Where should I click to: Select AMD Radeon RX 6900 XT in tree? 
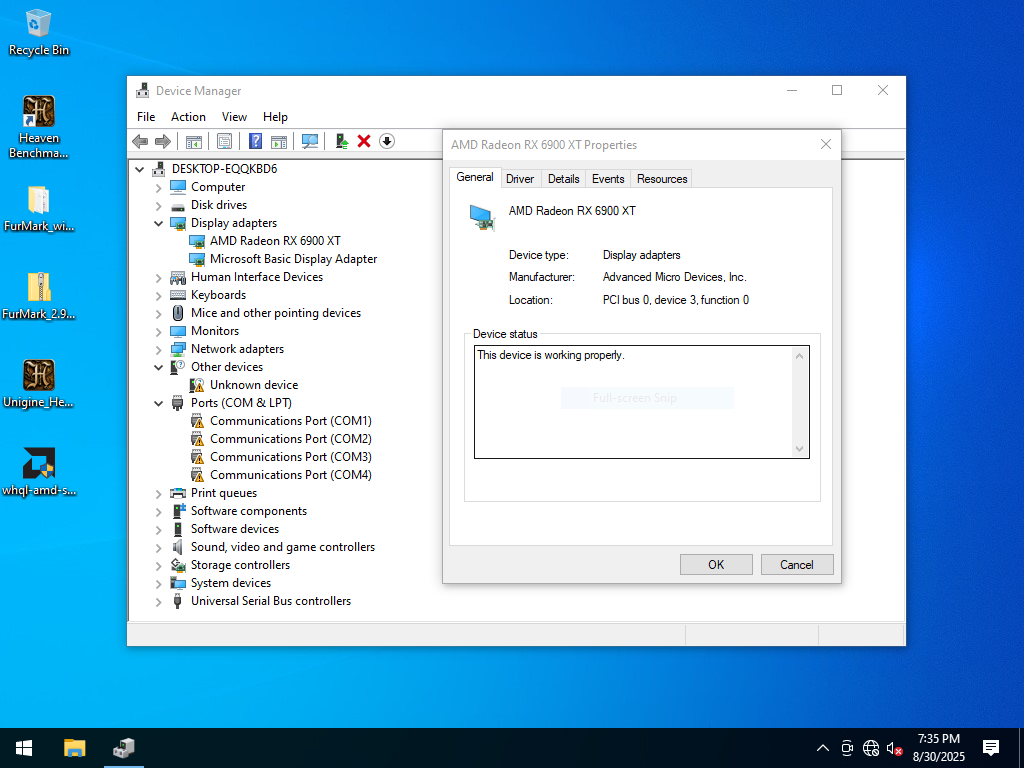275,241
